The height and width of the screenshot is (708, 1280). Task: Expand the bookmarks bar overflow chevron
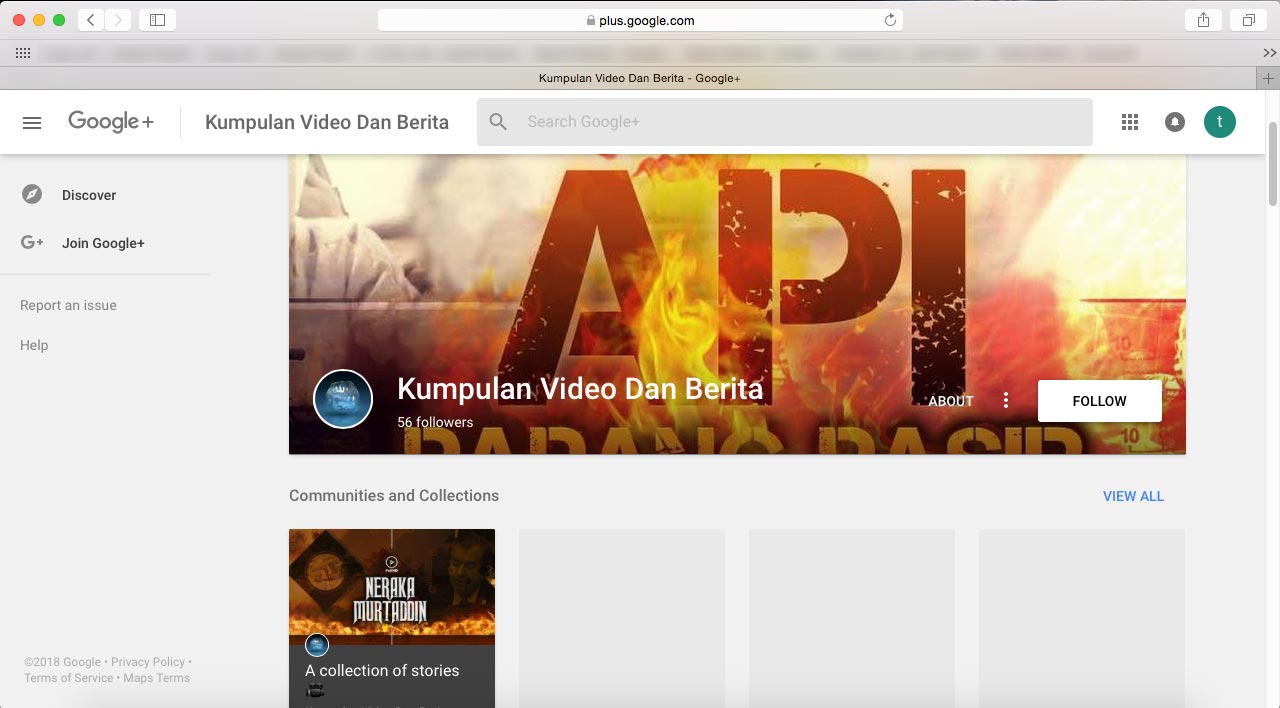click(1269, 53)
